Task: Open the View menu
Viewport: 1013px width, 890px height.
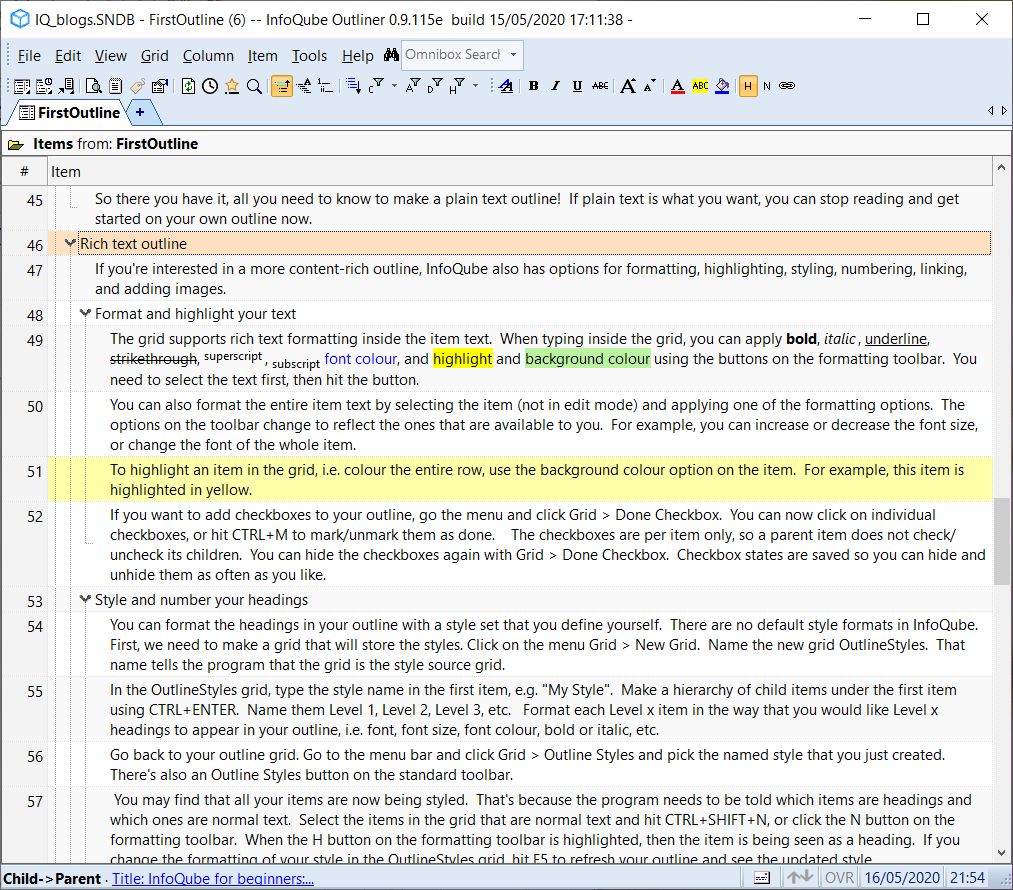Action: point(110,56)
